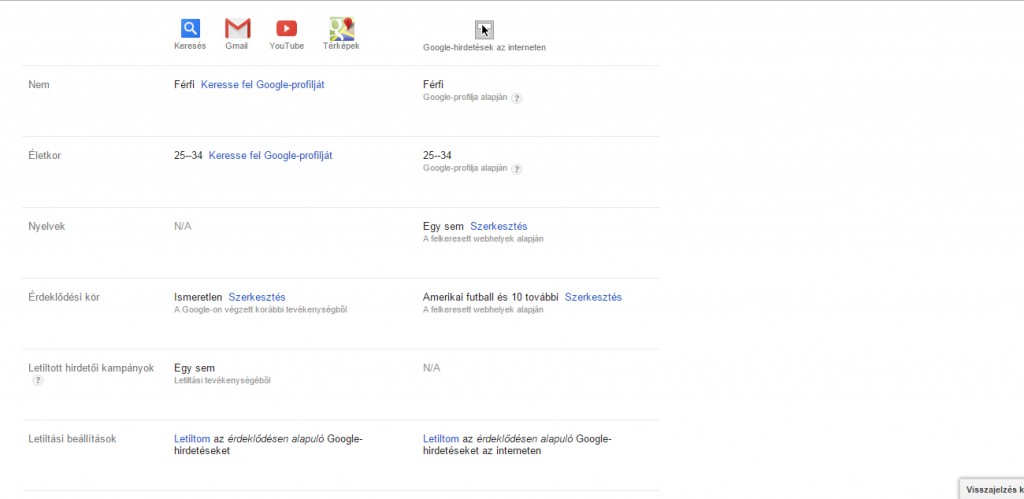
Task: Click the blue Keresés search icon
Action: click(190, 29)
